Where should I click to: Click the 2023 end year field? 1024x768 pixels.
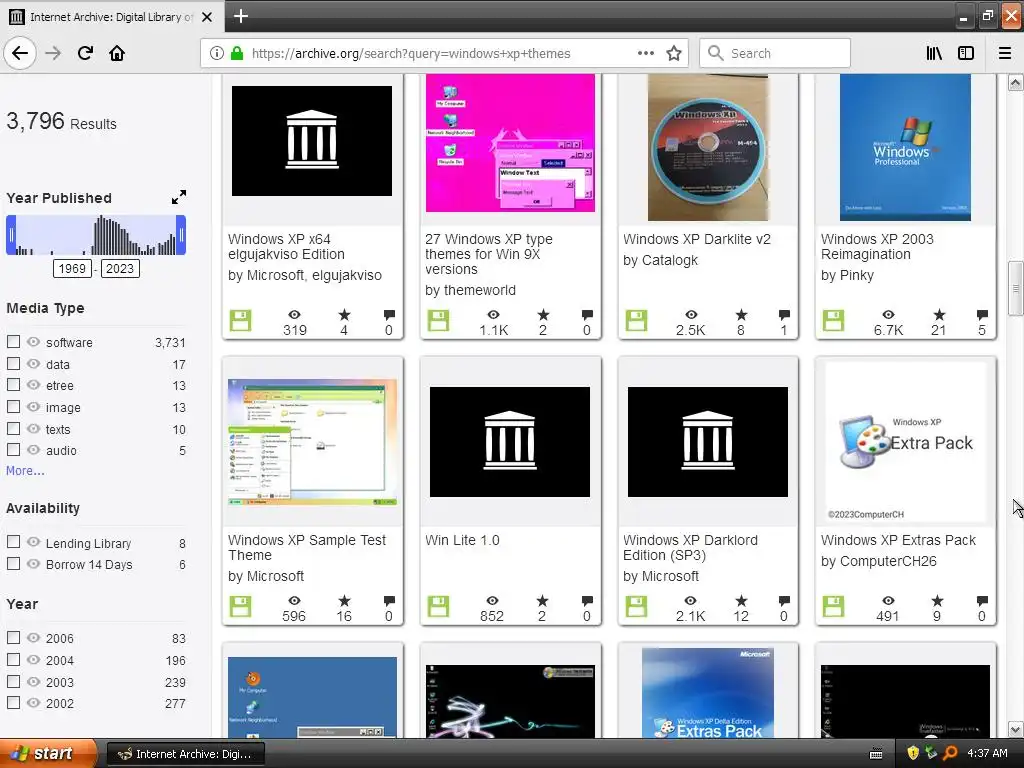[x=120, y=268]
